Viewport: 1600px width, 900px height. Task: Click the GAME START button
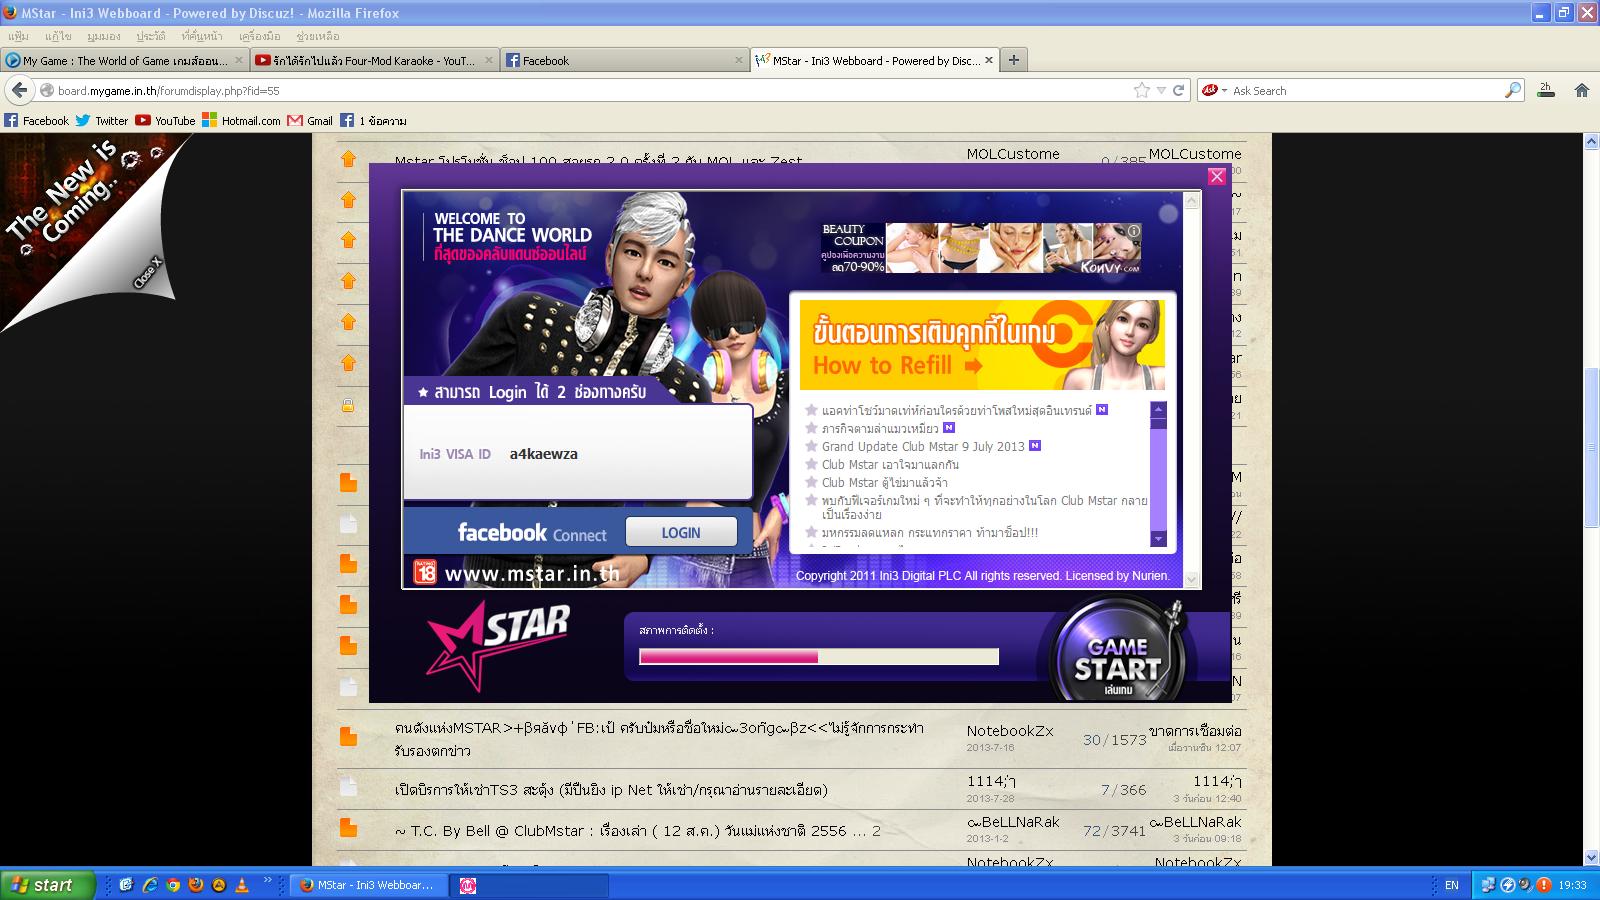1119,654
